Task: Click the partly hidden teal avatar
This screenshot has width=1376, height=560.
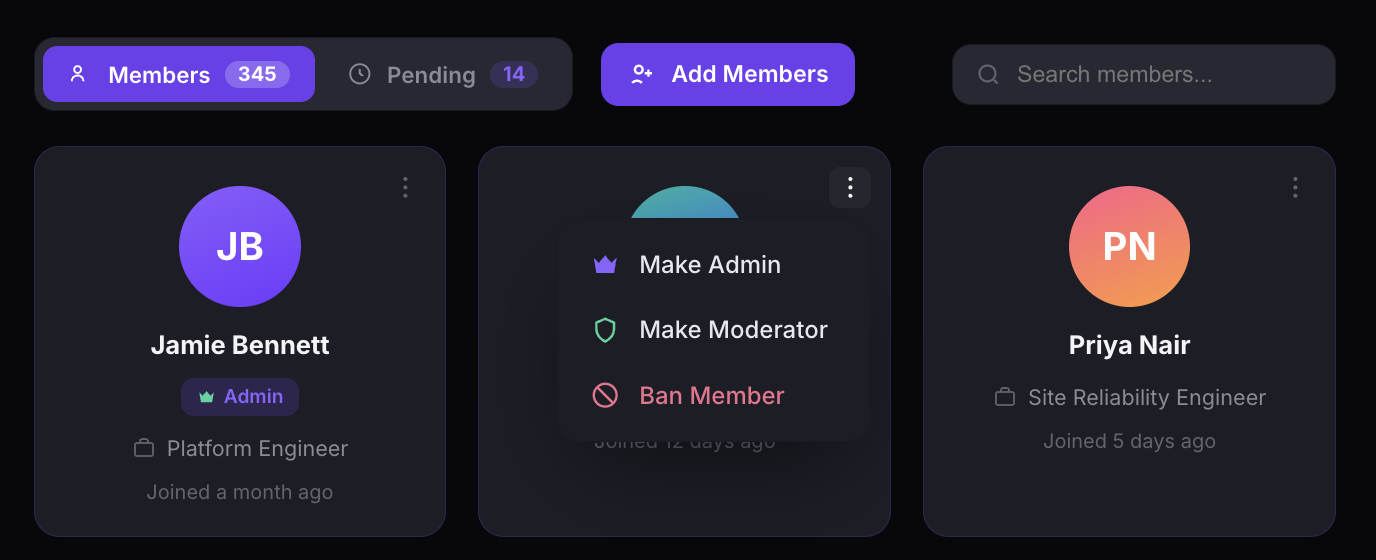Action: [684, 203]
